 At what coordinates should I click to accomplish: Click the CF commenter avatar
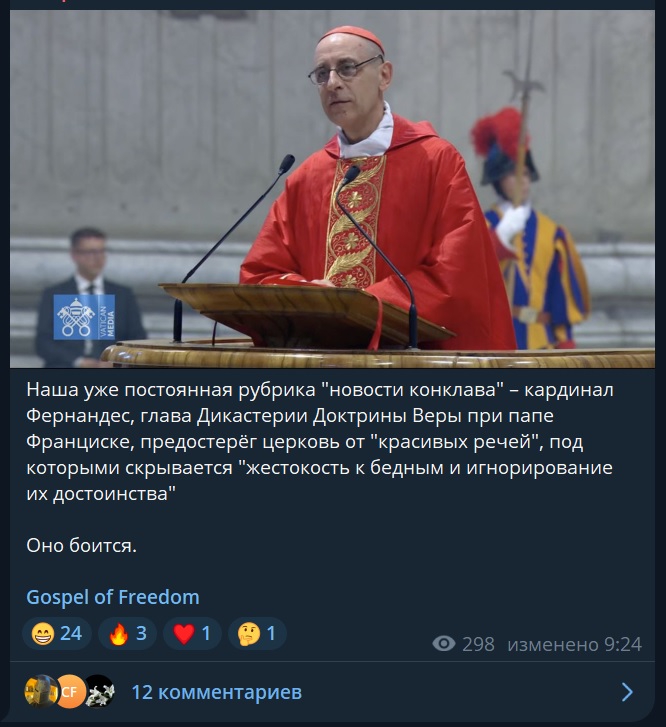(70, 692)
